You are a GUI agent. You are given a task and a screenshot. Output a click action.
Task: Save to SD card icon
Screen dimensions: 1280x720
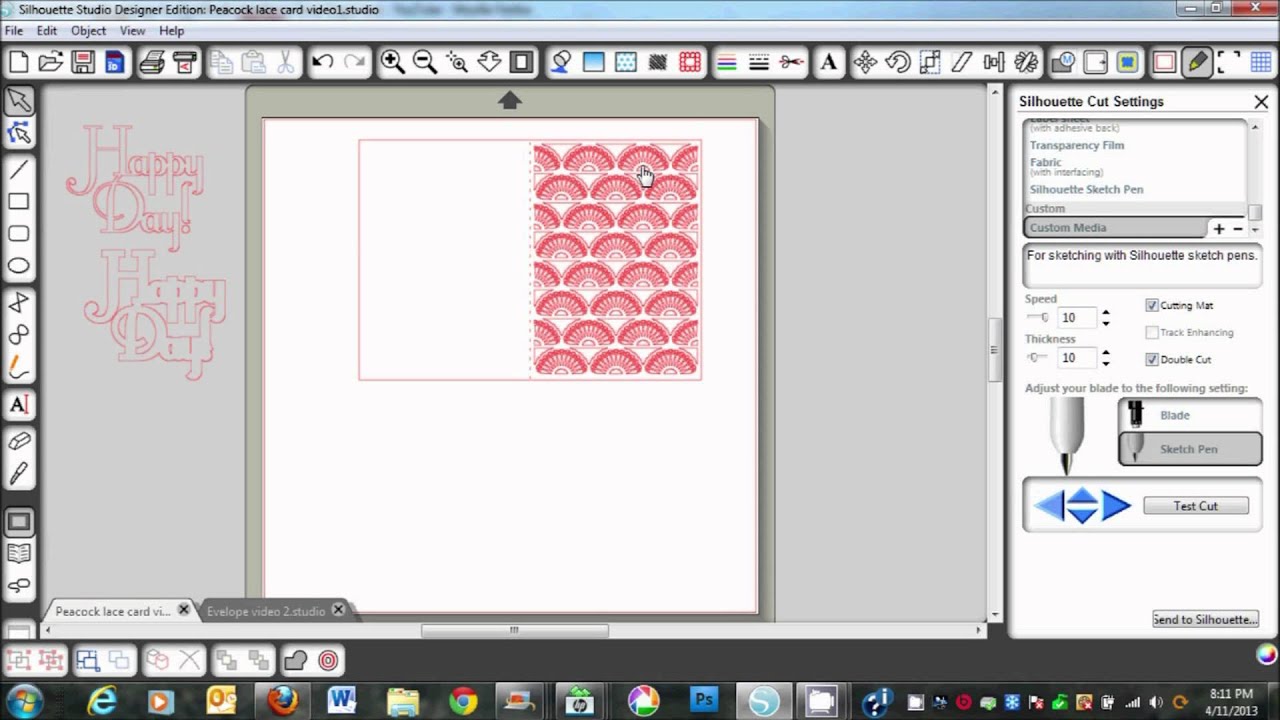113,62
